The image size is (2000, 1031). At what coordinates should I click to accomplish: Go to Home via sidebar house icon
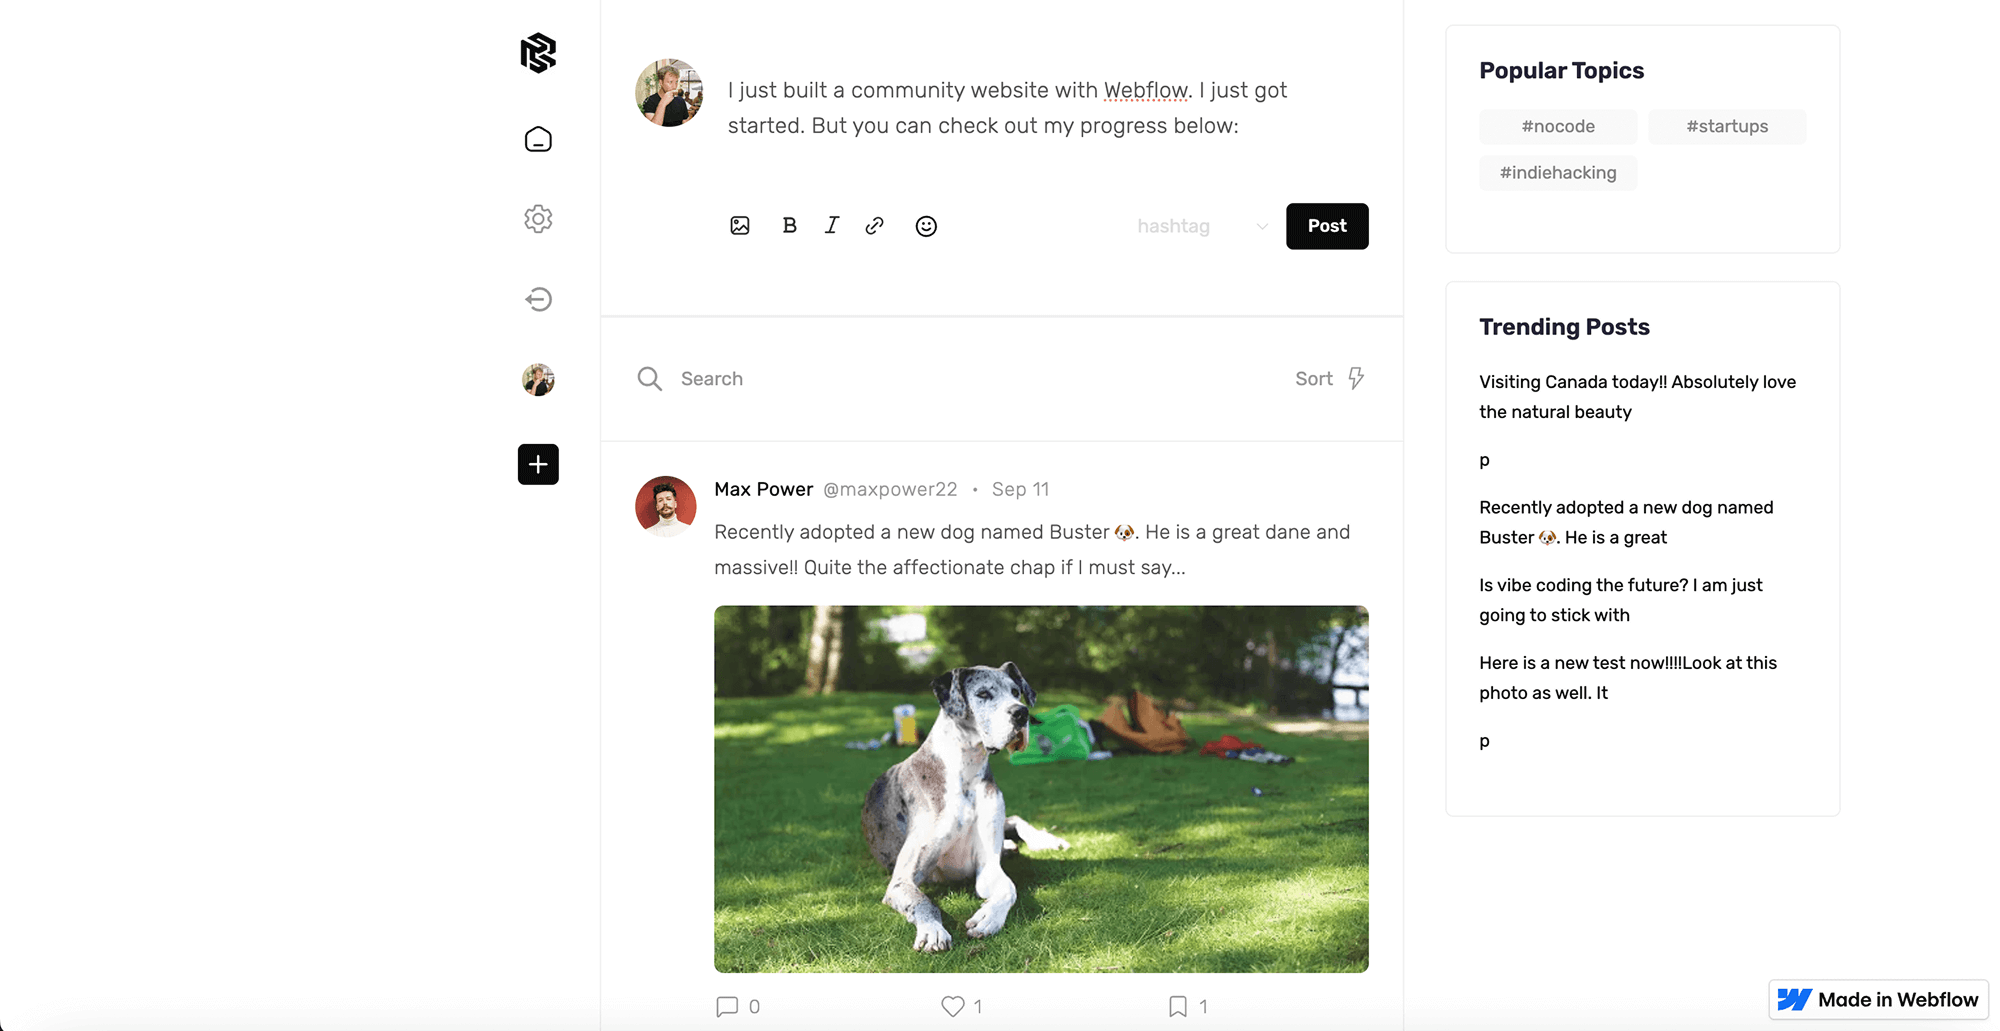coord(538,139)
